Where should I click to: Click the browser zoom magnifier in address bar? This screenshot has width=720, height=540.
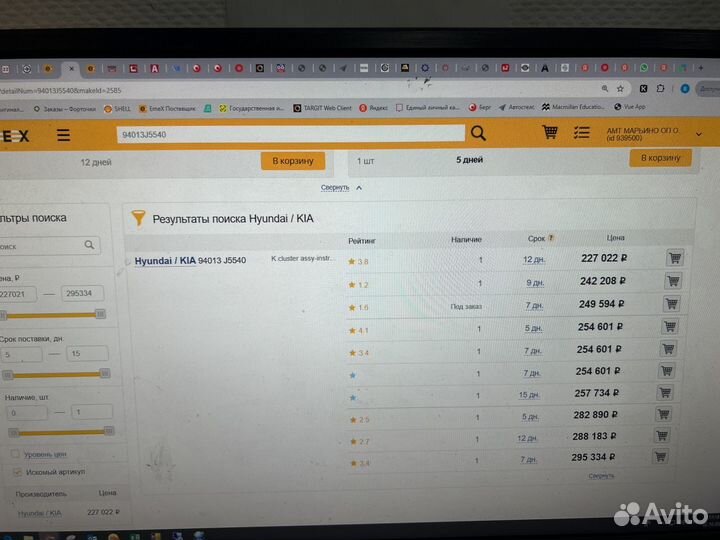605,89
